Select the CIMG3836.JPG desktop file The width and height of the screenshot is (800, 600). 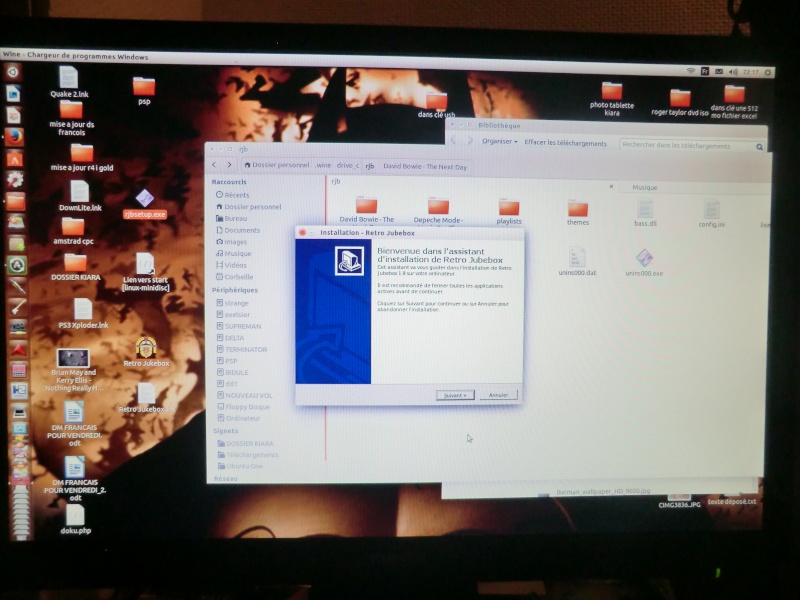tap(680, 501)
